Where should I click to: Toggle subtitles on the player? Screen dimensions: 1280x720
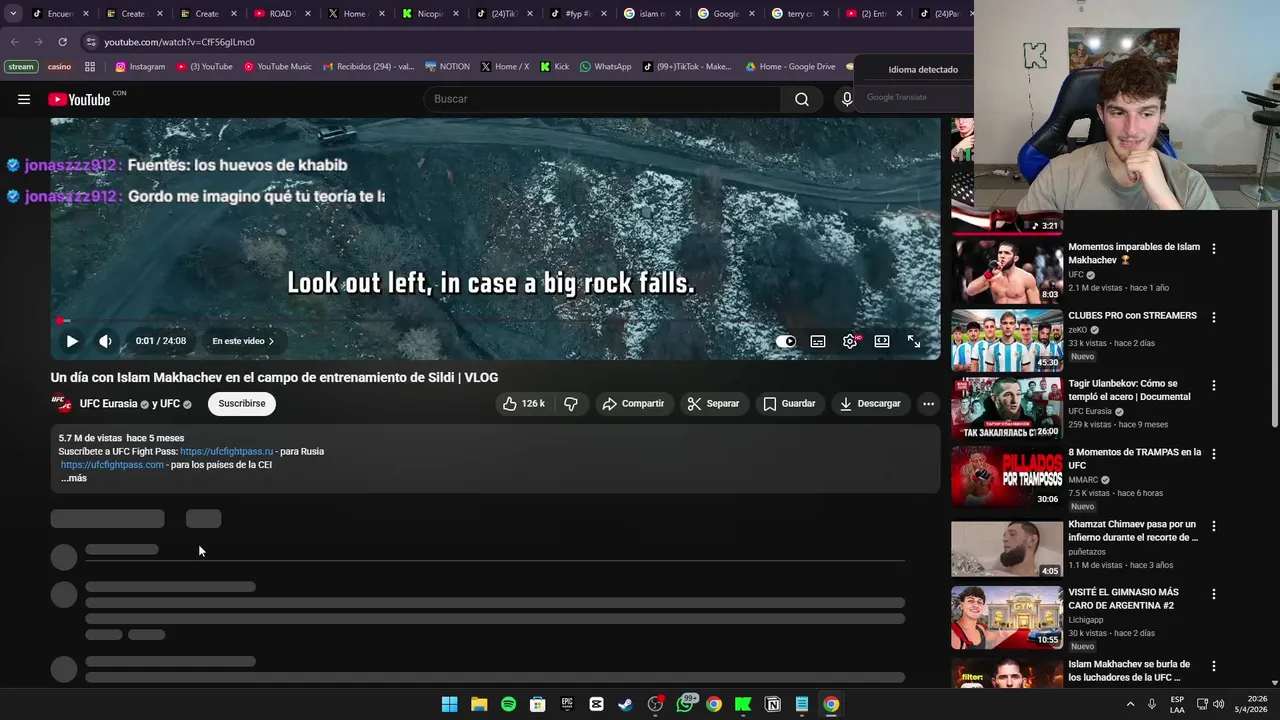coord(818,341)
